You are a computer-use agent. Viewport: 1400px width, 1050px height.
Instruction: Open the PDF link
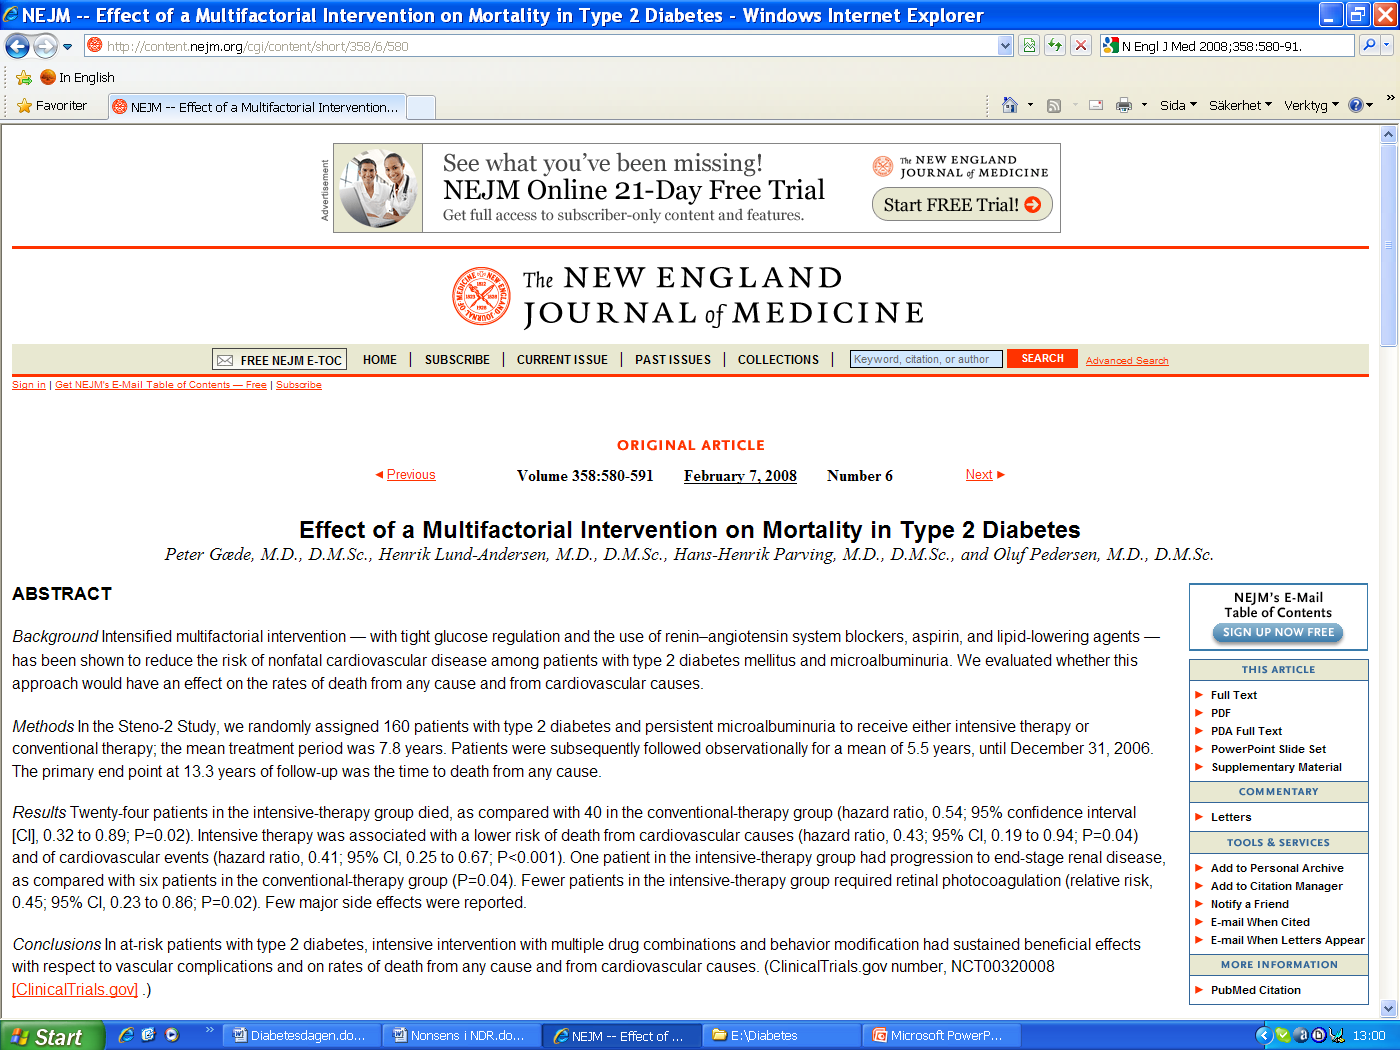click(1221, 713)
